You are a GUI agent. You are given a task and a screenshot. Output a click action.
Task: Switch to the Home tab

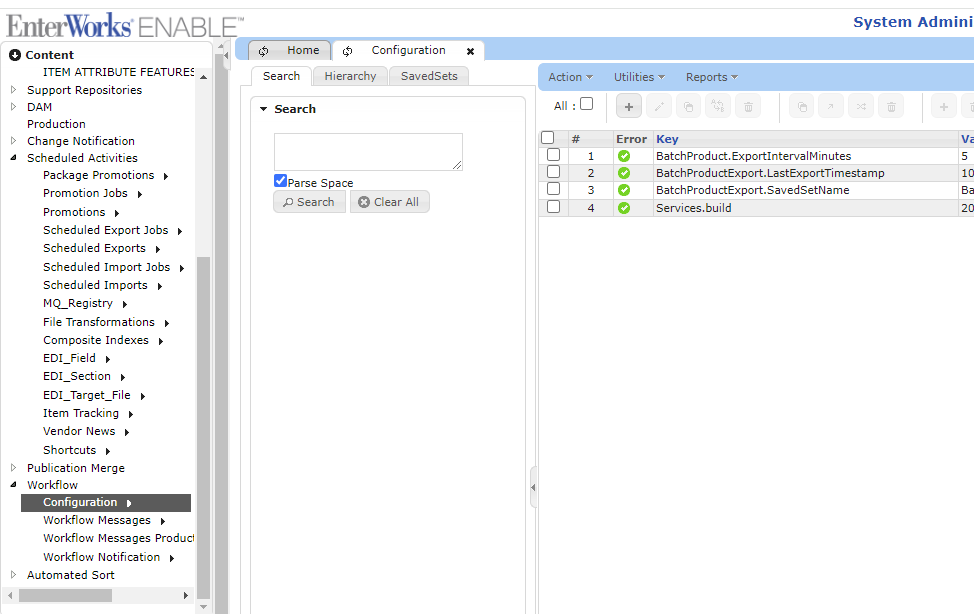coord(303,50)
